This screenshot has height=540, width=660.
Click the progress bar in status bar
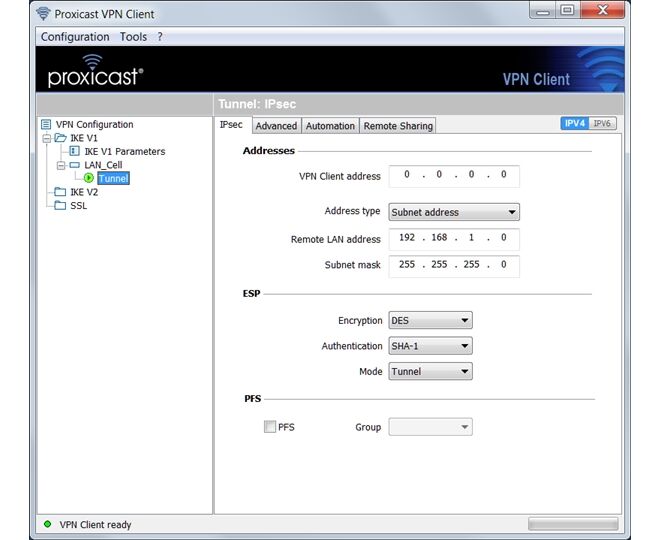point(573,524)
